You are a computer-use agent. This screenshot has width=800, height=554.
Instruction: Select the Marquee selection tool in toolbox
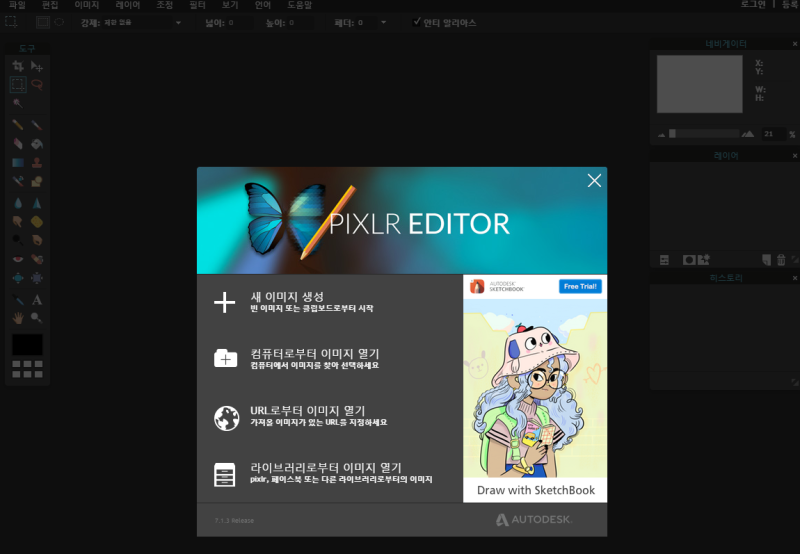(18, 85)
